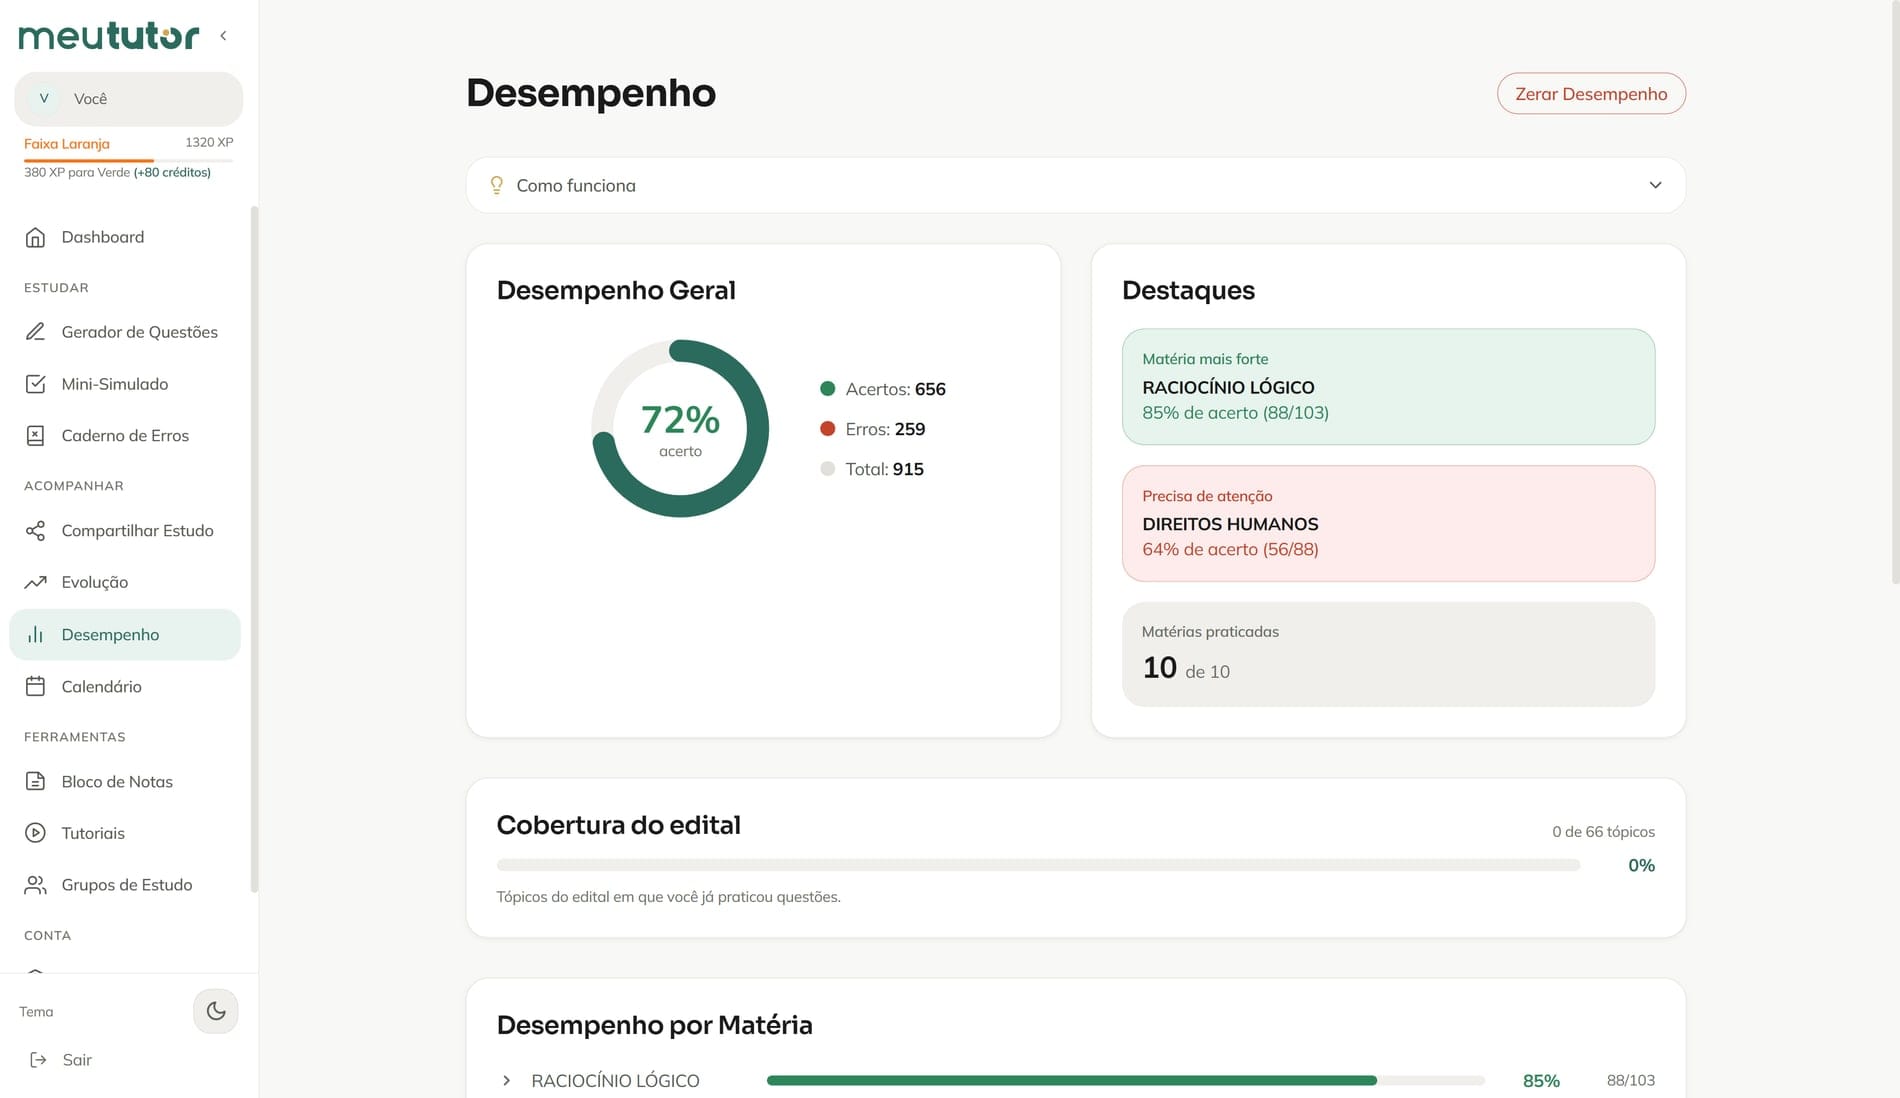Open Dashboard via its home icon

point(35,237)
